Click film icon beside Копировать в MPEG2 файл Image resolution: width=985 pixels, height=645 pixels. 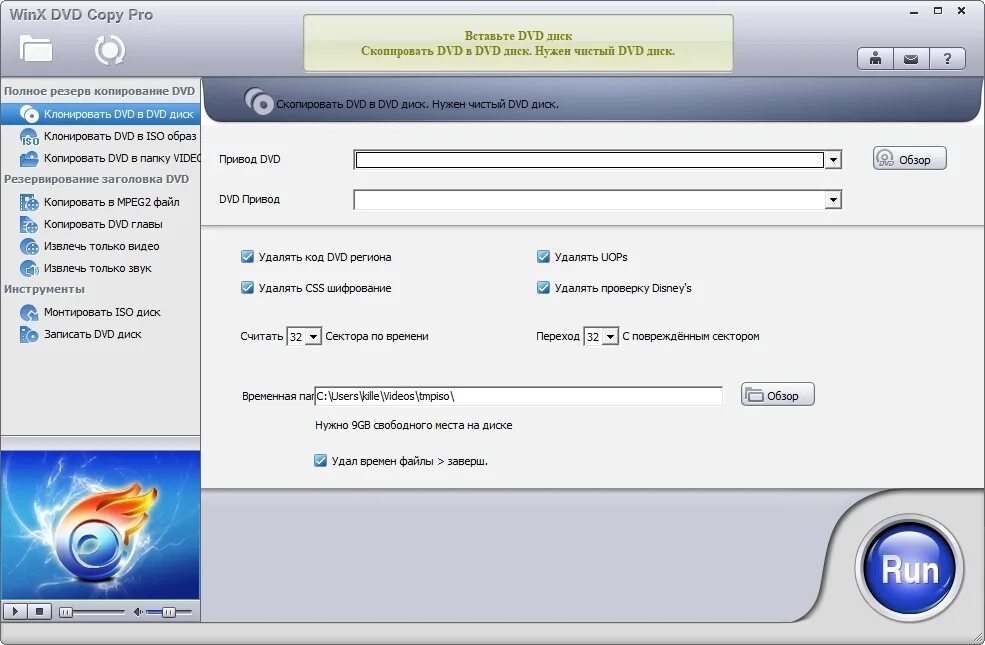29,202
